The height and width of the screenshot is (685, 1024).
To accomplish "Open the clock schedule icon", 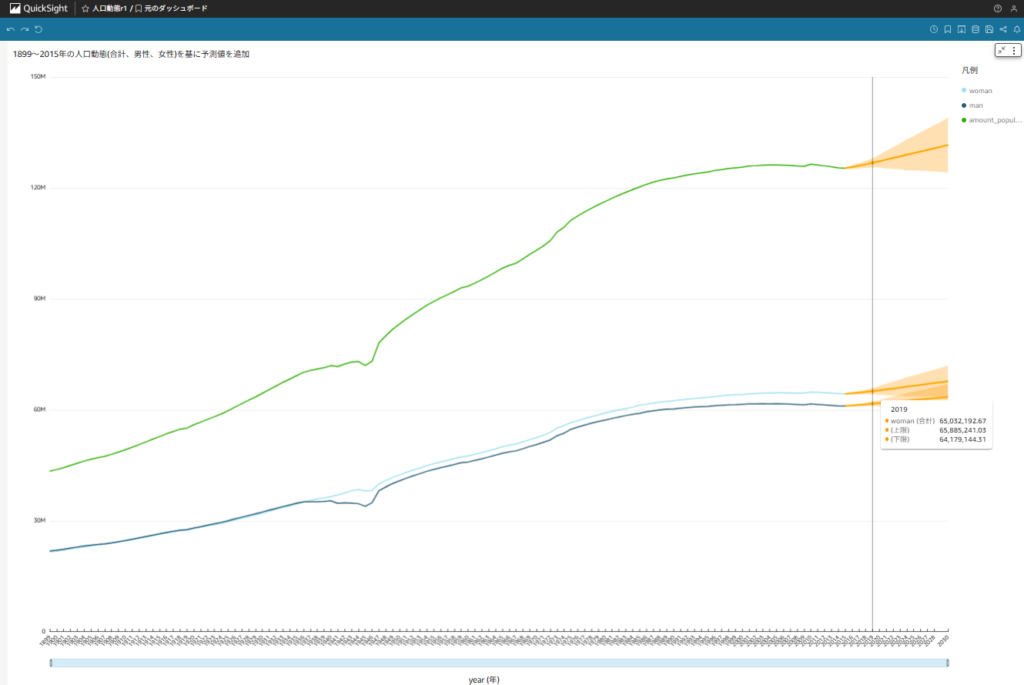I will click(x=934, y=29).
